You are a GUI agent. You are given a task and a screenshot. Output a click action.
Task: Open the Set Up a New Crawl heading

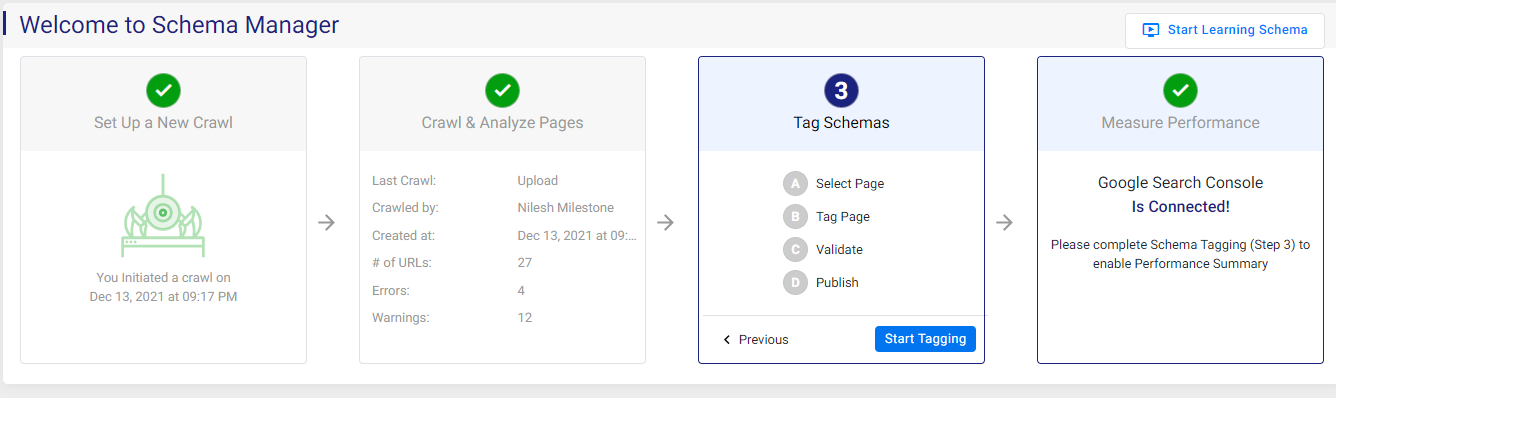point(163,123)
